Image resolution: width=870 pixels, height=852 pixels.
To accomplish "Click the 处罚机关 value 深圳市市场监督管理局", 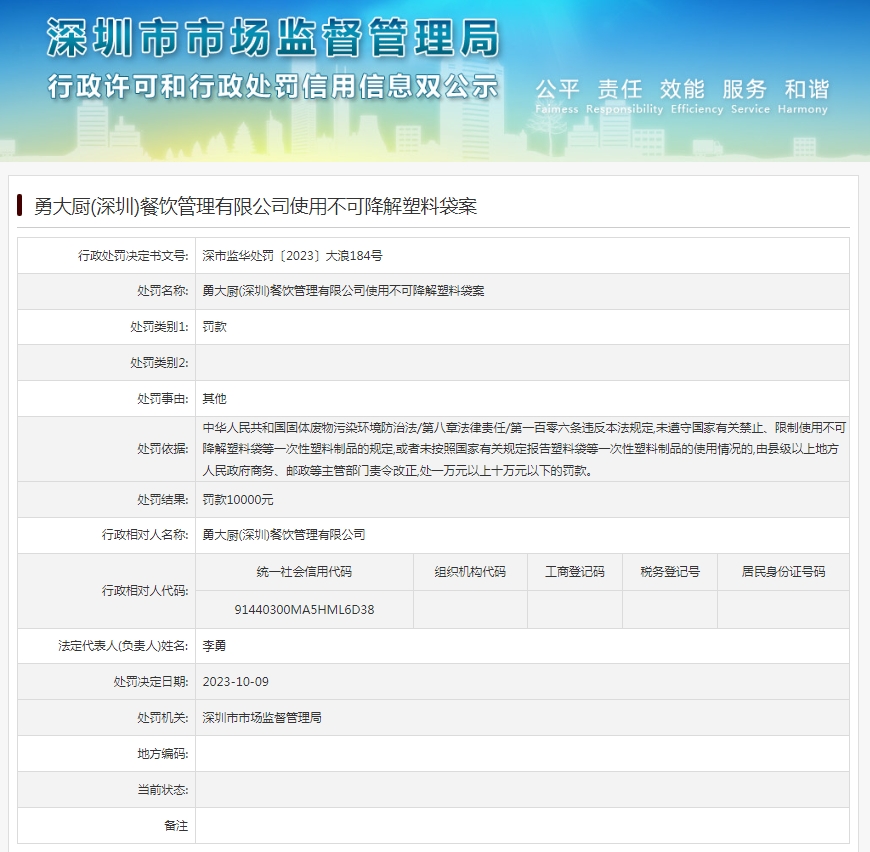I will coord(262,718).
